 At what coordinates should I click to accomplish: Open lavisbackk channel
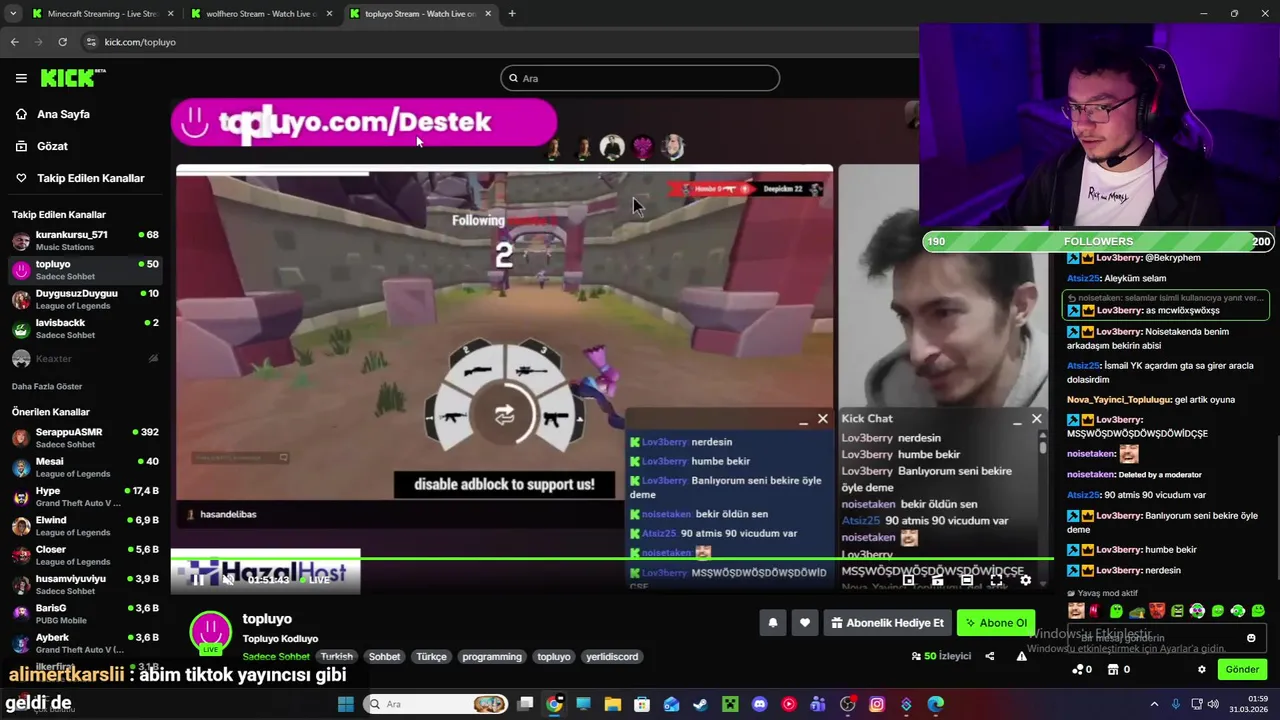pyautogui.click(x=85, y=328)
